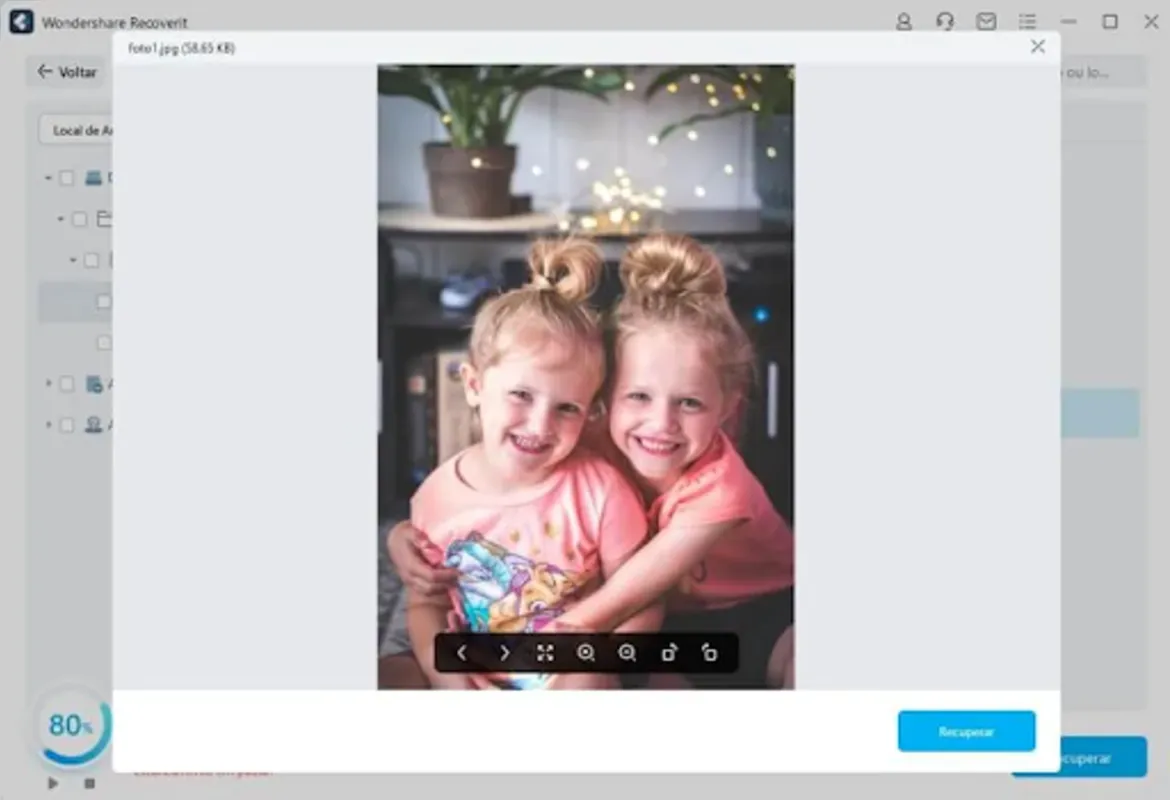Tick the checkbox beside the folder icon
This screenshot has height=800, width=1170.
(79, 219)
